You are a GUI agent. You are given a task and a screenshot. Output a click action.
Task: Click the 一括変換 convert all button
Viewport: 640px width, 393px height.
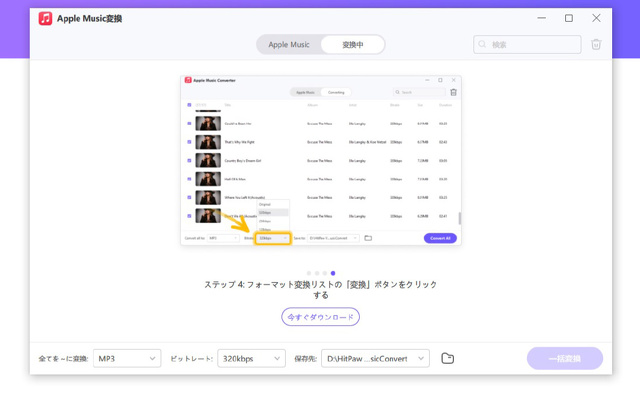[x=565, y=358]
